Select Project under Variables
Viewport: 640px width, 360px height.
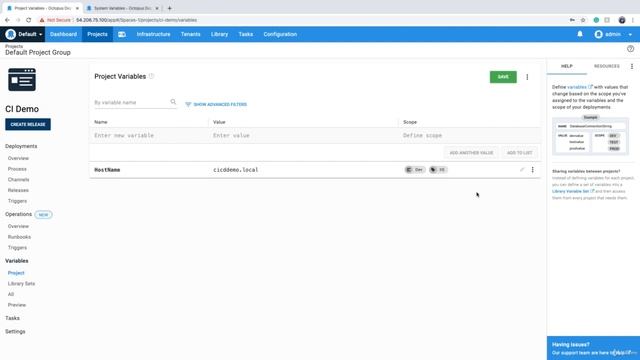(x=16, y=273)
